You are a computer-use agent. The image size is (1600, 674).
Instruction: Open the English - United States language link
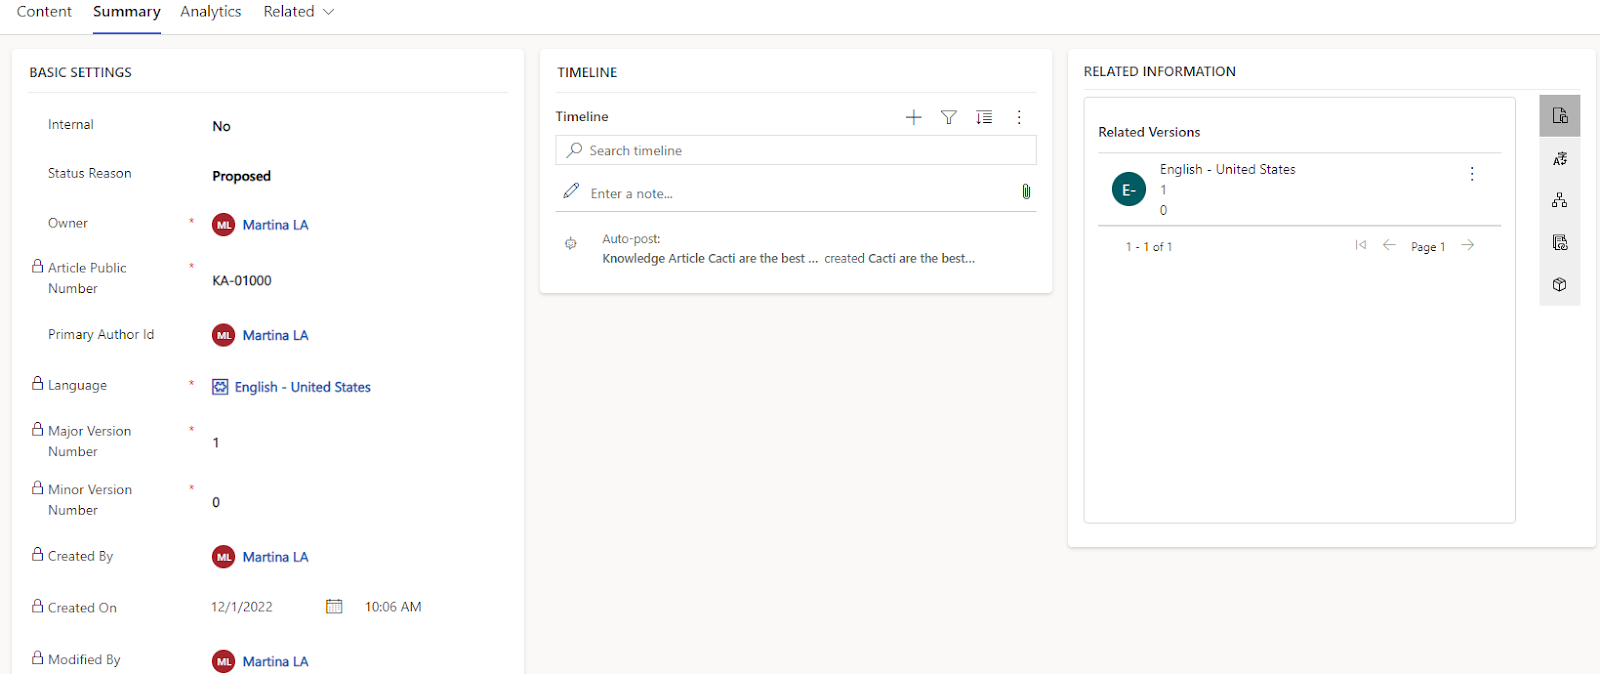pyautogui.click(x=302, y=387)
